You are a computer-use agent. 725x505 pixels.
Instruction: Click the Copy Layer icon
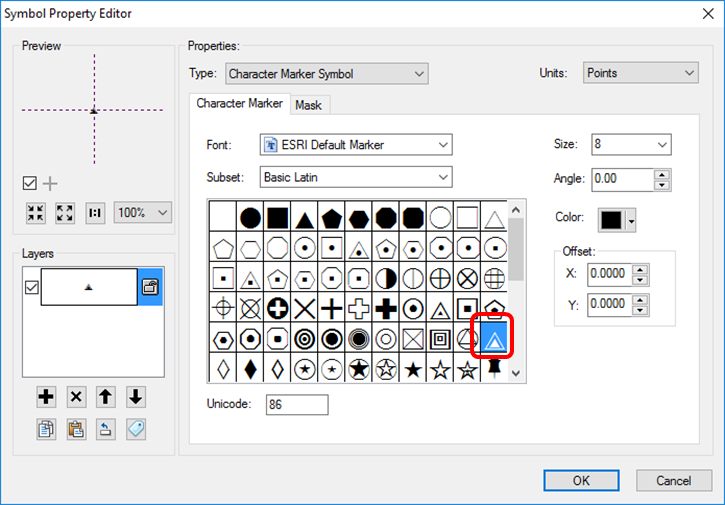[46, 428]
